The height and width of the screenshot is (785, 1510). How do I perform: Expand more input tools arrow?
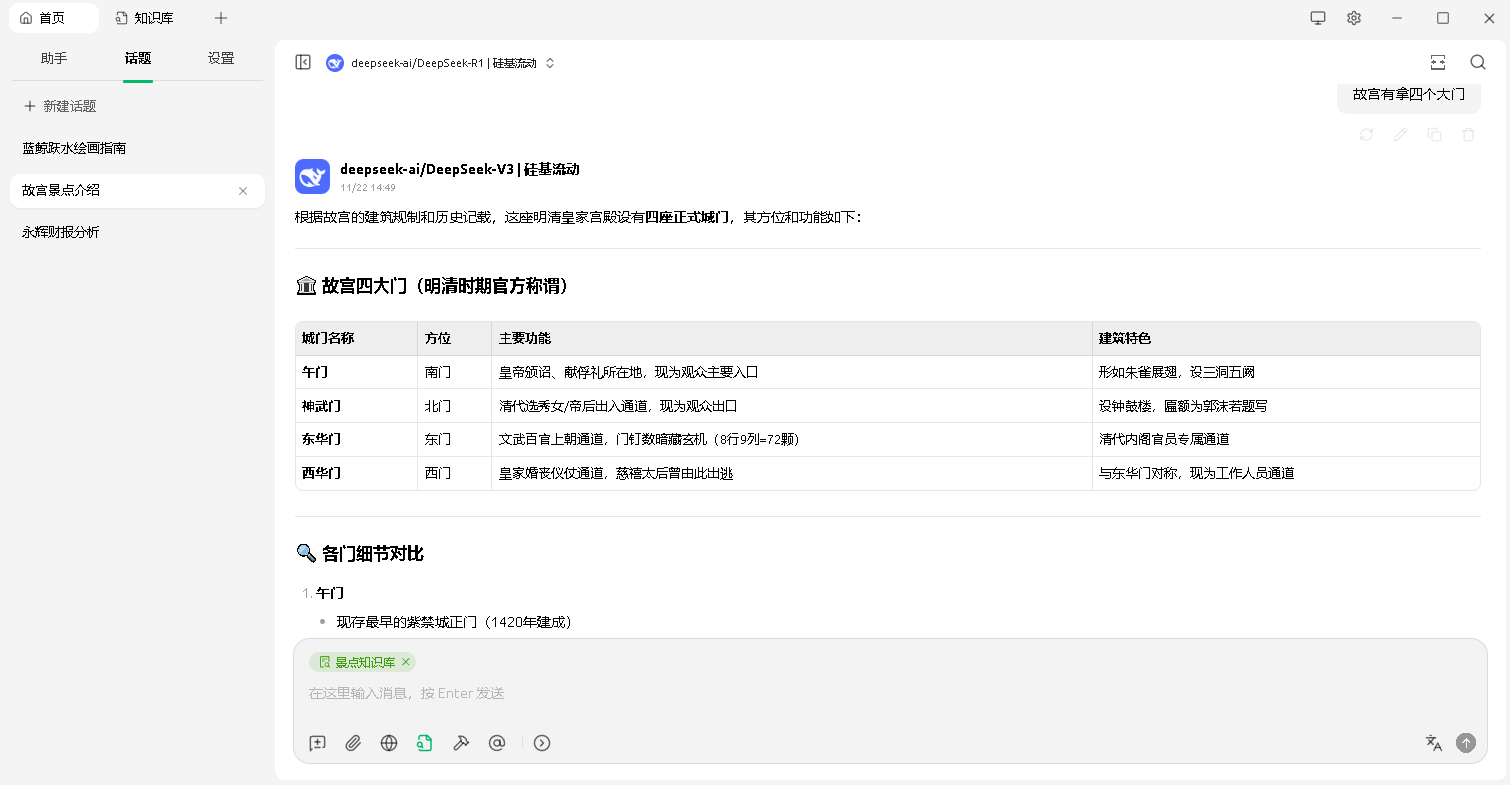542,743
